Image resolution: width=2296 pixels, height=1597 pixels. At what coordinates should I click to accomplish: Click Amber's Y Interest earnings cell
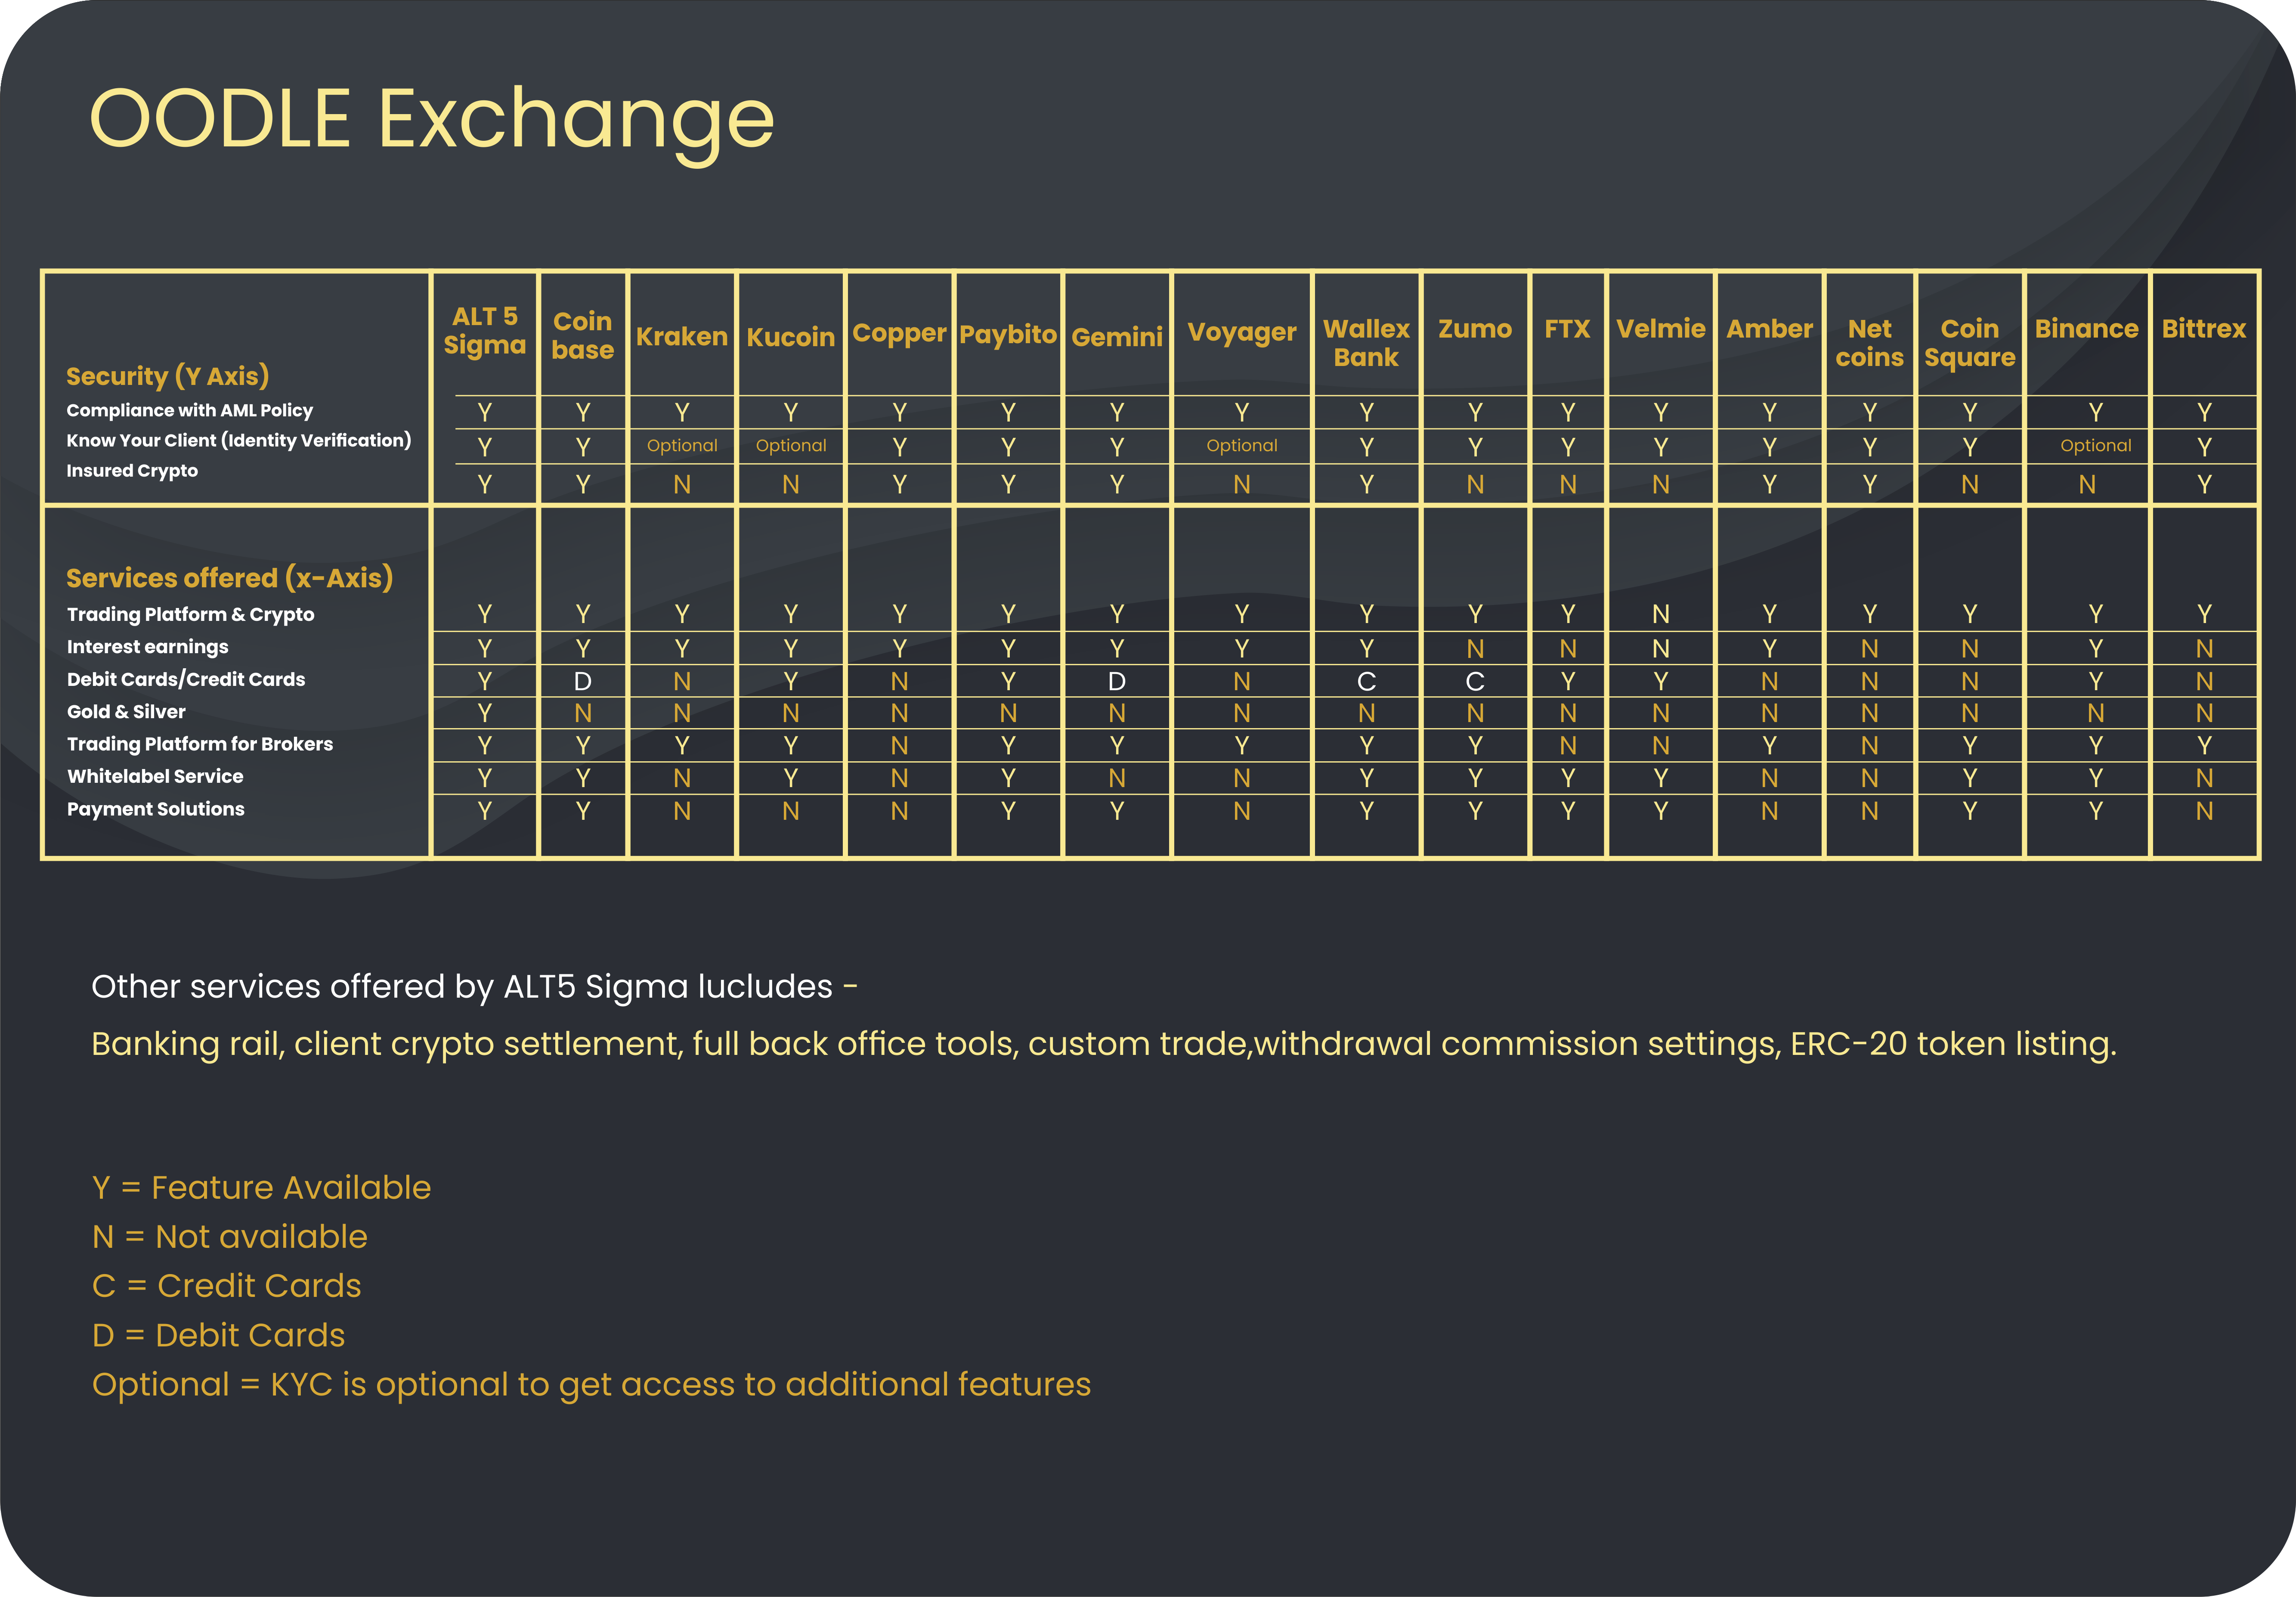pyautogui.click(x=1769, y=649)
